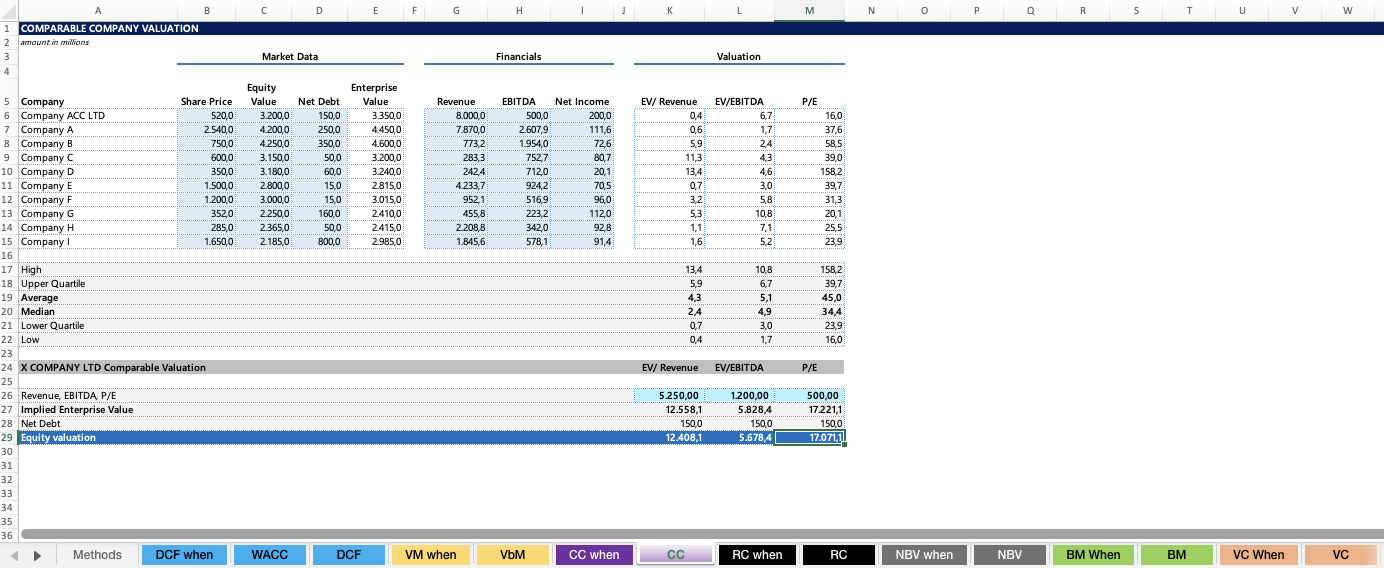
Task: Select the Median label cell
Action: 97,312
